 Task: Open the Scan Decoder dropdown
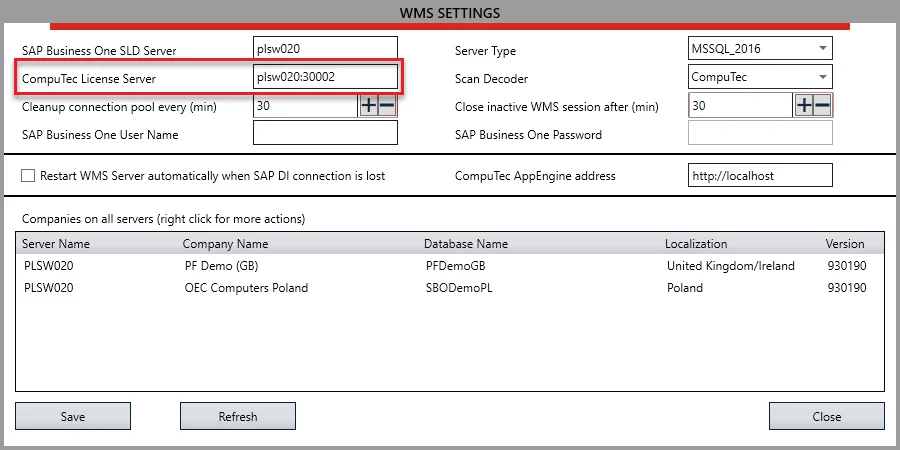[759, 76]
